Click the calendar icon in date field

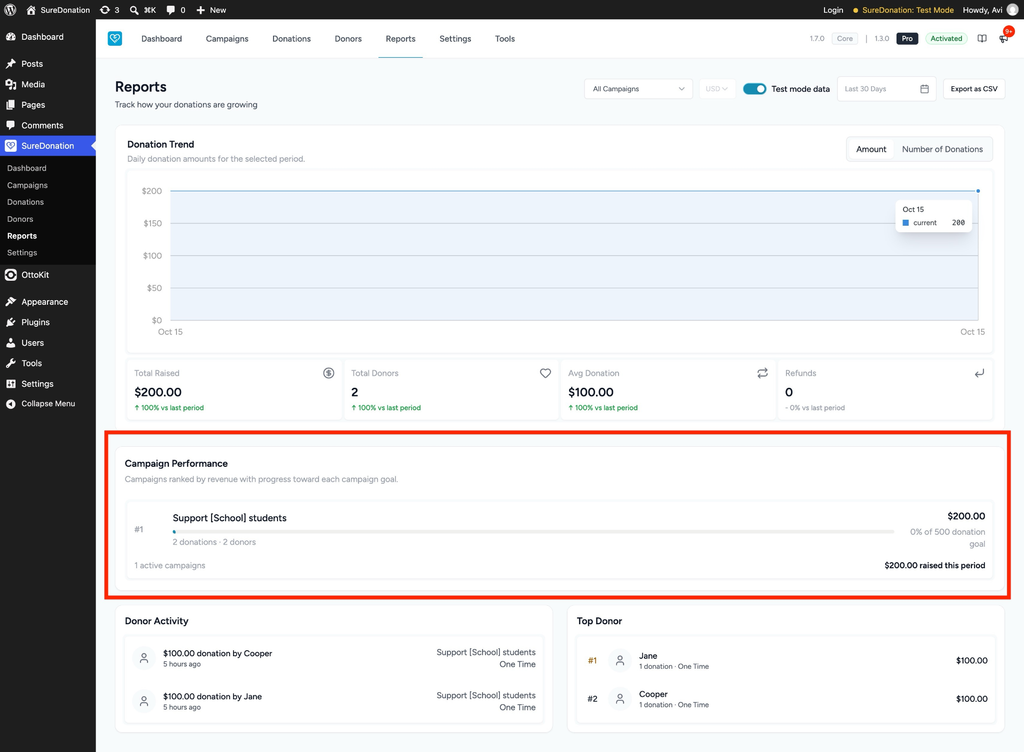point(924,89)
